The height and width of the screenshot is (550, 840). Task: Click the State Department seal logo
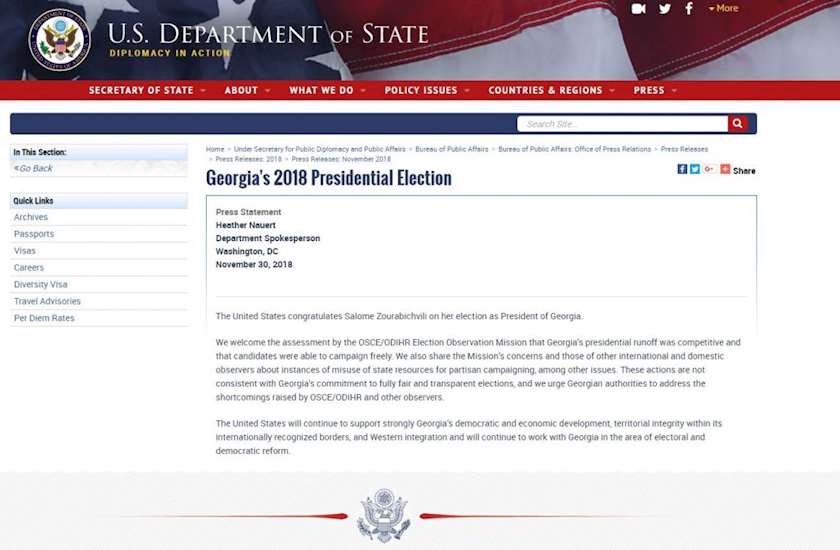pyautogui.click(x=59, y=39)
